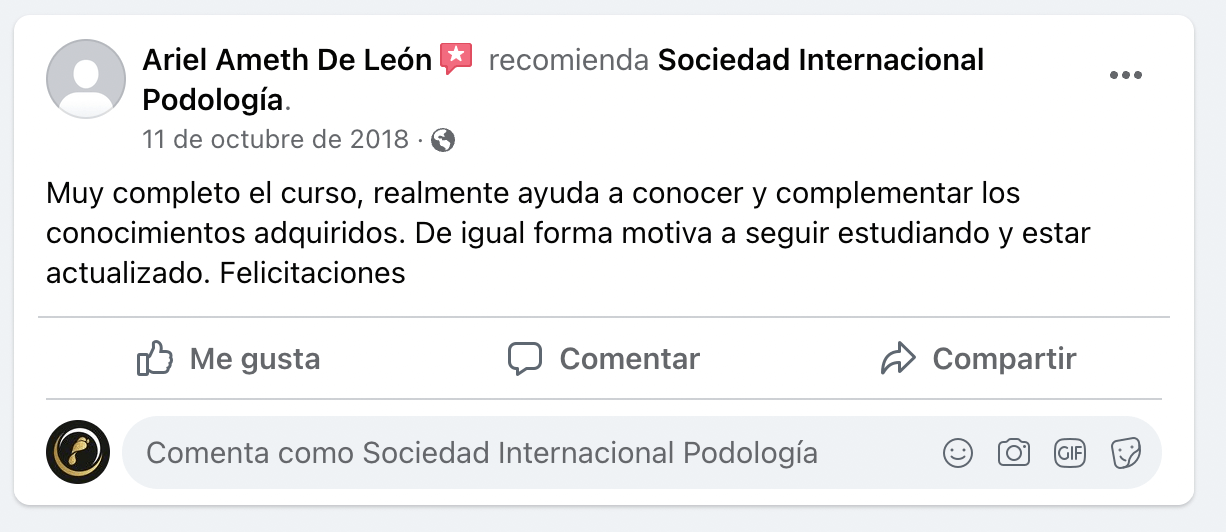Click the red star recommendation badge
The image size is (1226, 532).
click(456, 59)
